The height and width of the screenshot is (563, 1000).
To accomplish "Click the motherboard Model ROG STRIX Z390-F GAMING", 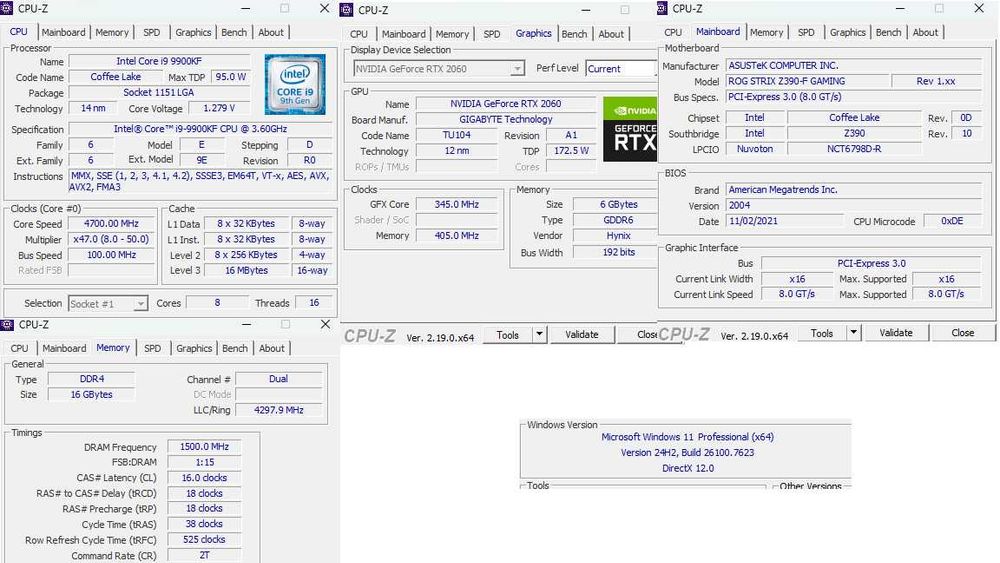I will tap(807, 81).
